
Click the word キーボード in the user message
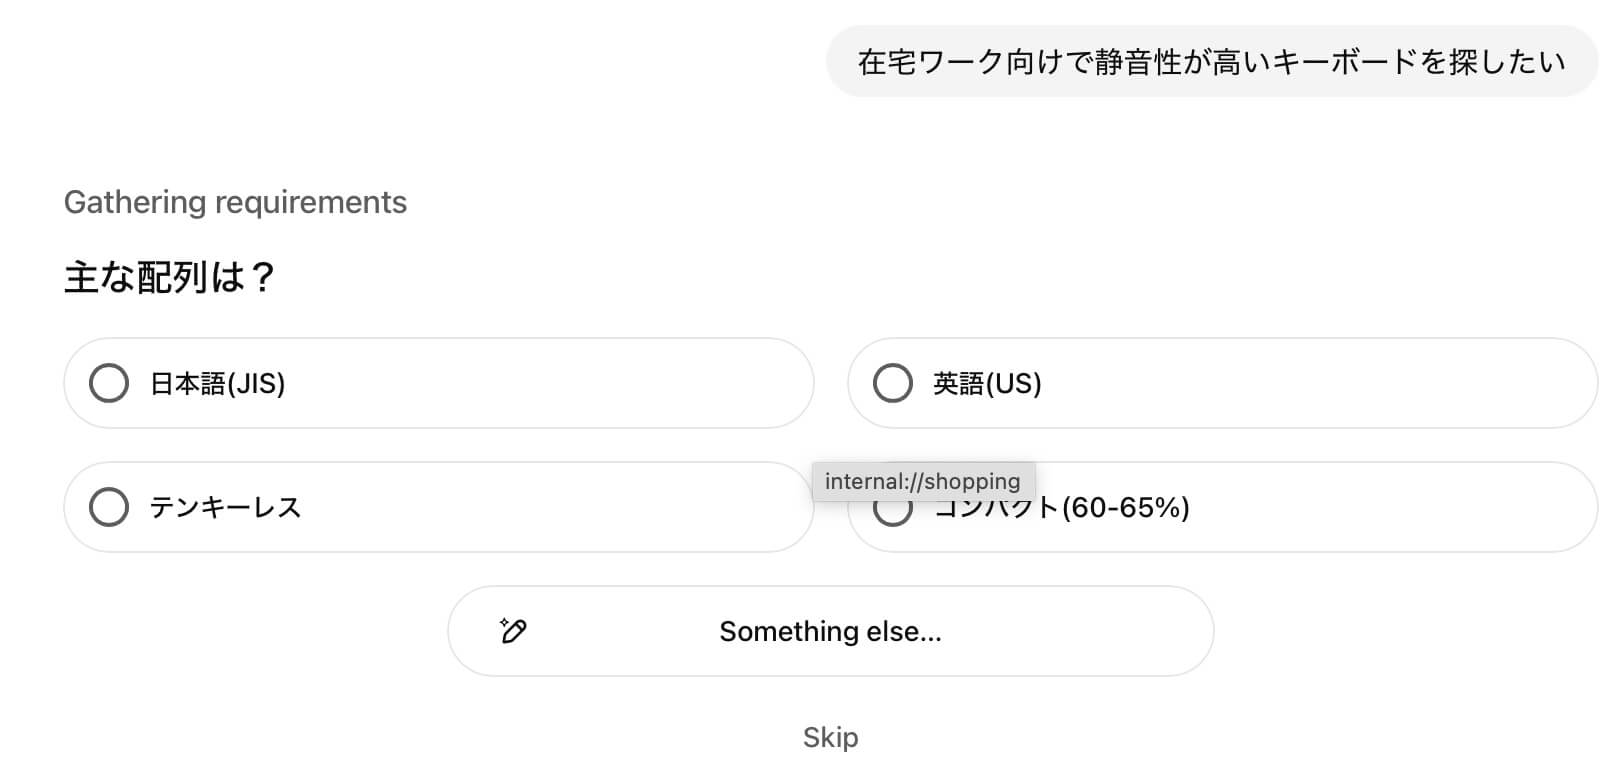coord(1330,62)
